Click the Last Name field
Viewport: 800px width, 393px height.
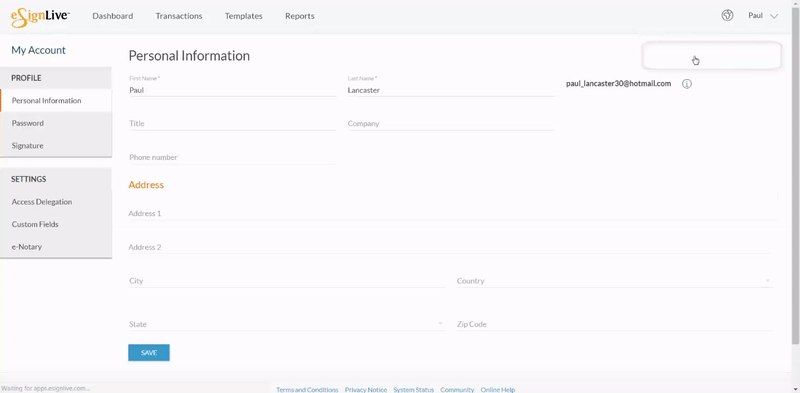tap(451, 90)
